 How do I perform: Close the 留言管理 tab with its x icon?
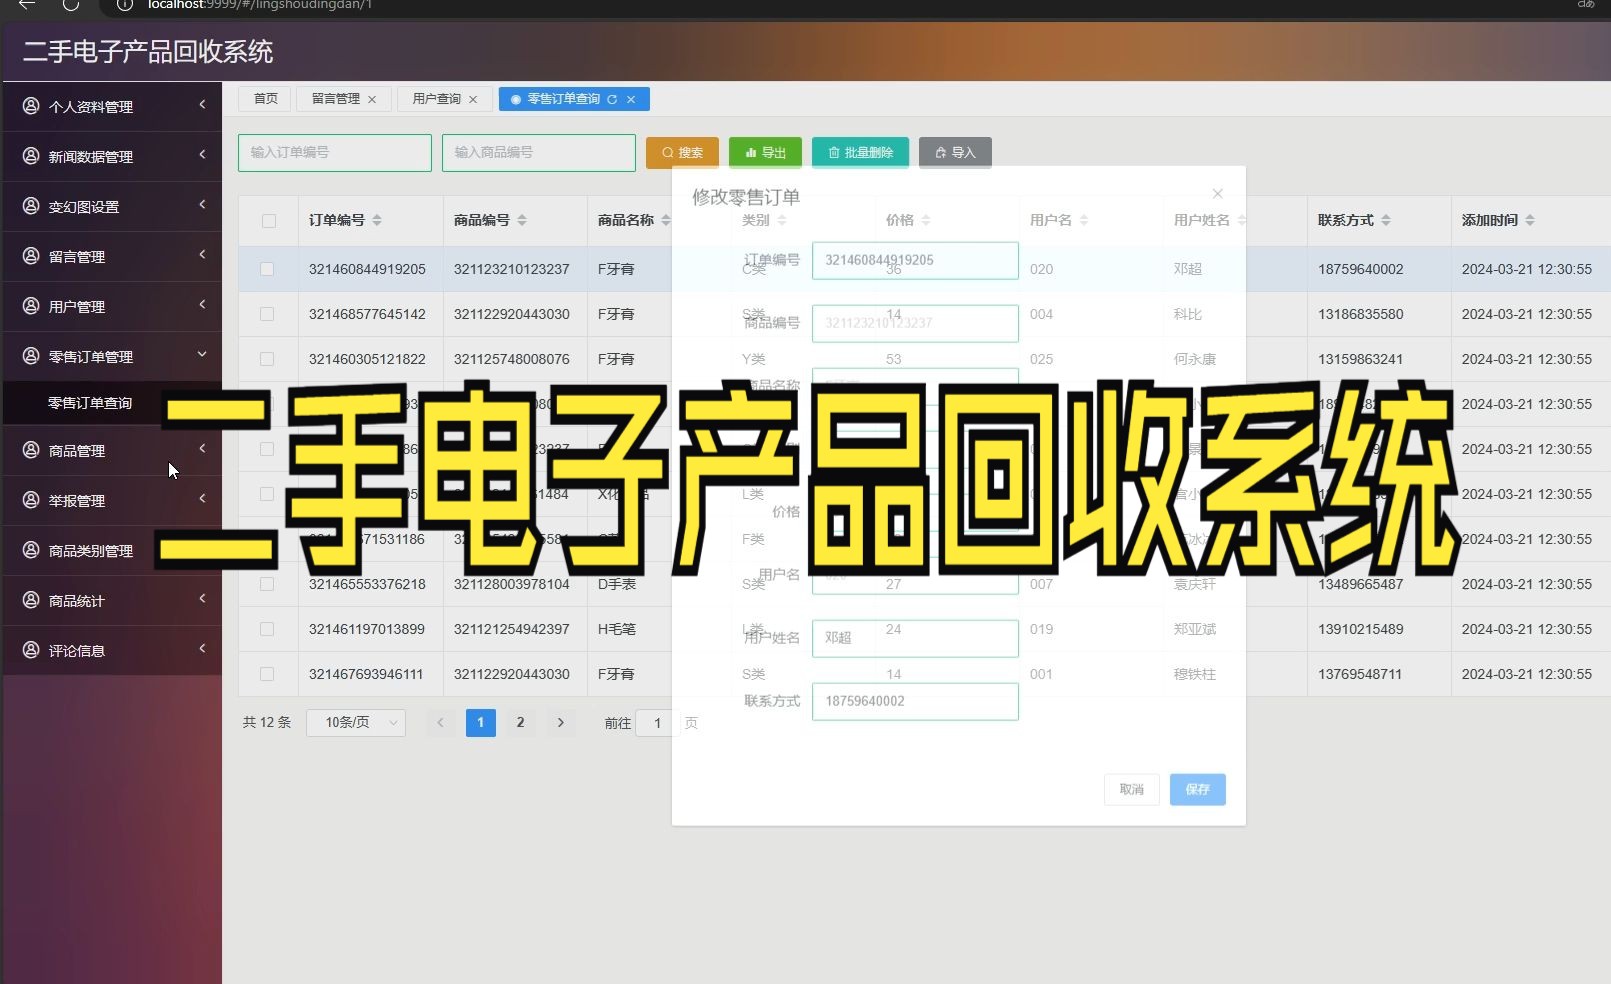pyautogui.click(x=372, y=99)
